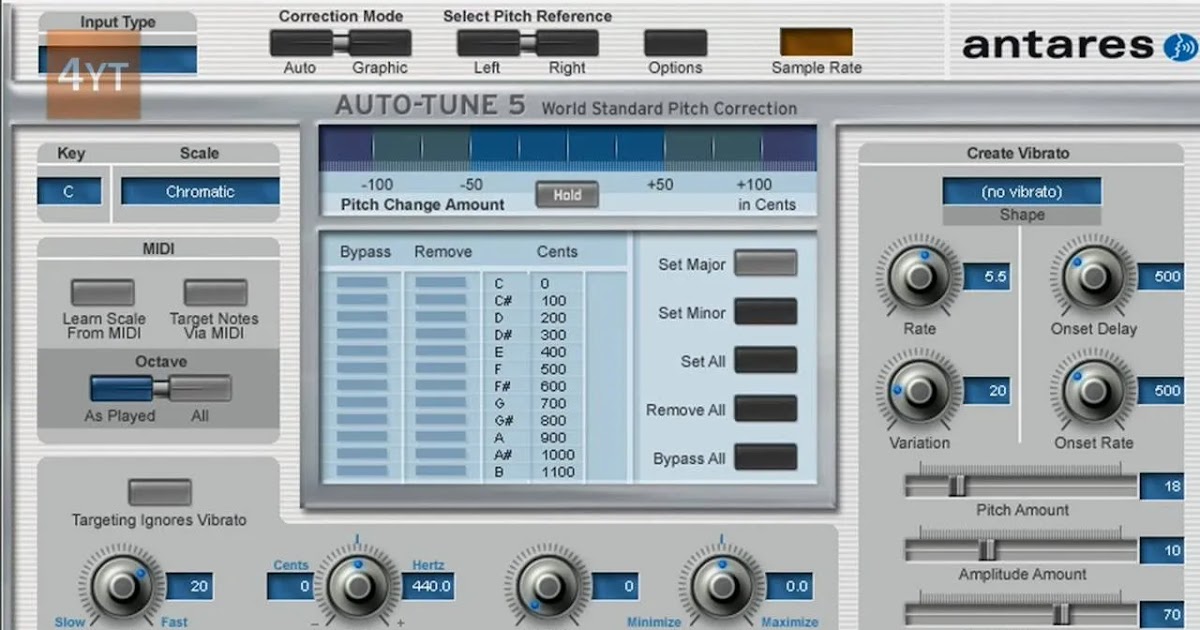Click the Sample Rate display
This screenshot has height=630, width=1200.
pos(816,42)
